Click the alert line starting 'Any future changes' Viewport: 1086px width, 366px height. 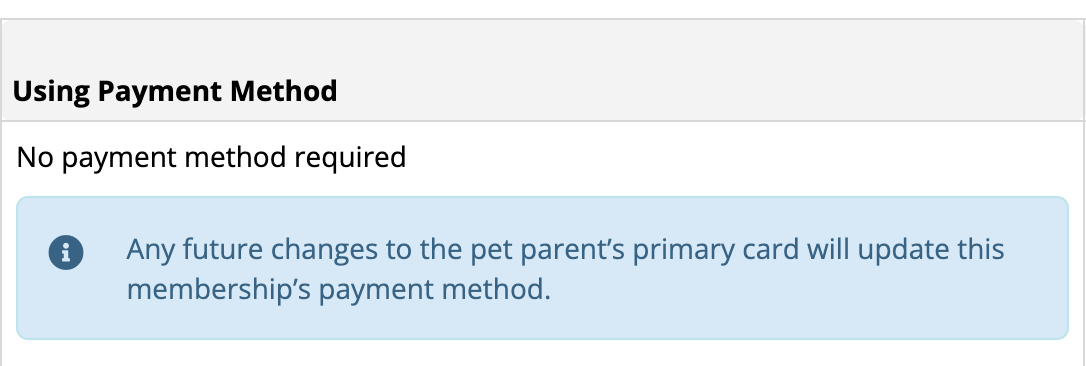pos(565,250)
